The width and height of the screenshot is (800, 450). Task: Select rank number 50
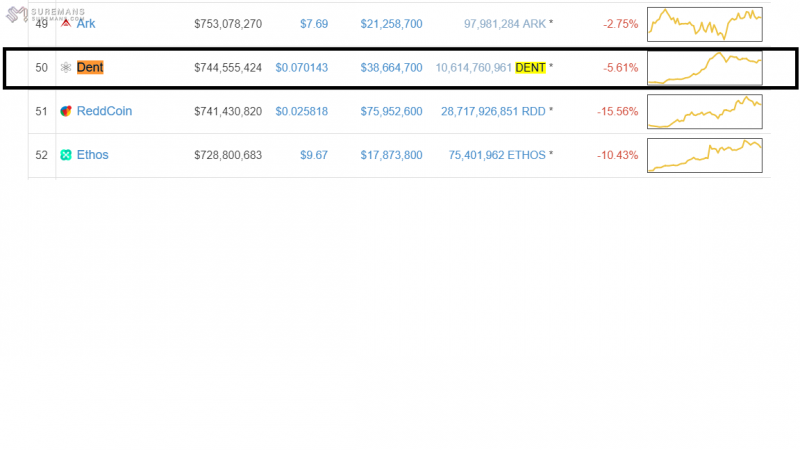[41, 68]
